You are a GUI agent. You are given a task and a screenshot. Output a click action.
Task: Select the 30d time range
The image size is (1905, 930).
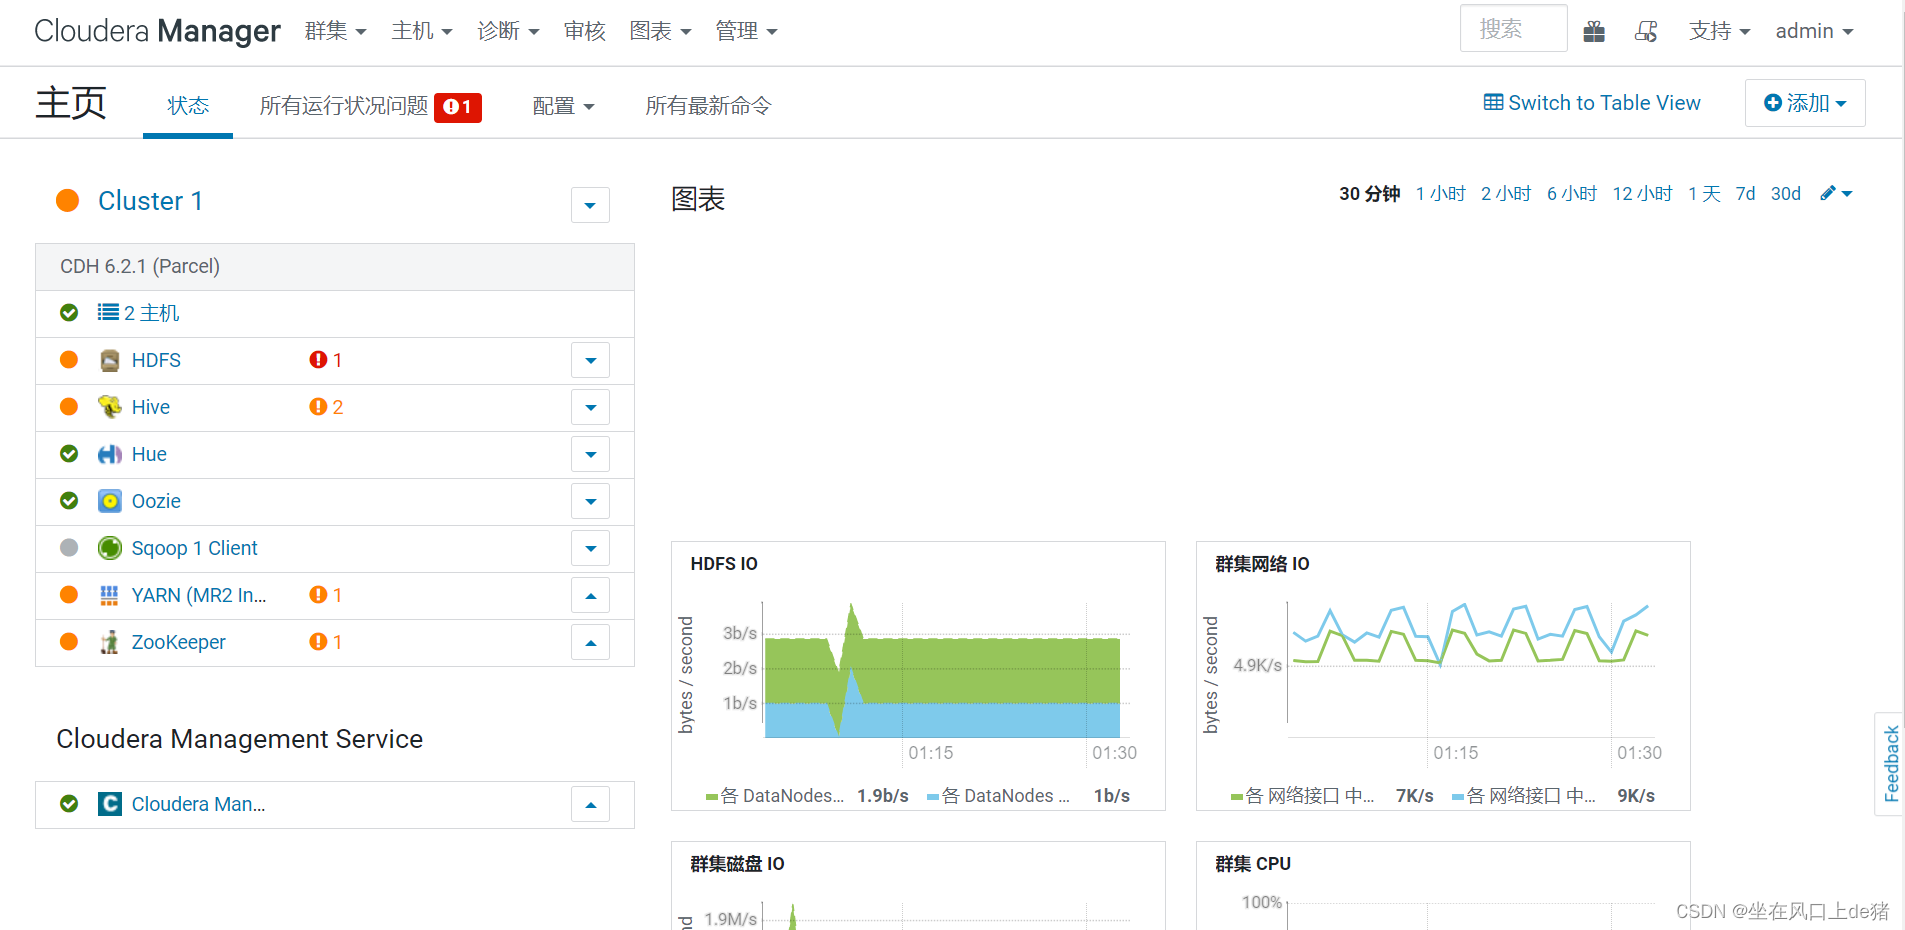tap(1786, 194)
